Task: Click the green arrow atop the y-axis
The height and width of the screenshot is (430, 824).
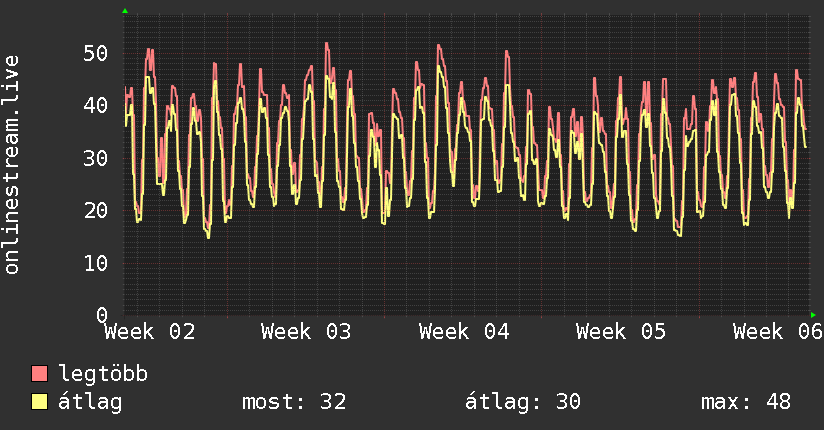Action: tap(125, 11)
